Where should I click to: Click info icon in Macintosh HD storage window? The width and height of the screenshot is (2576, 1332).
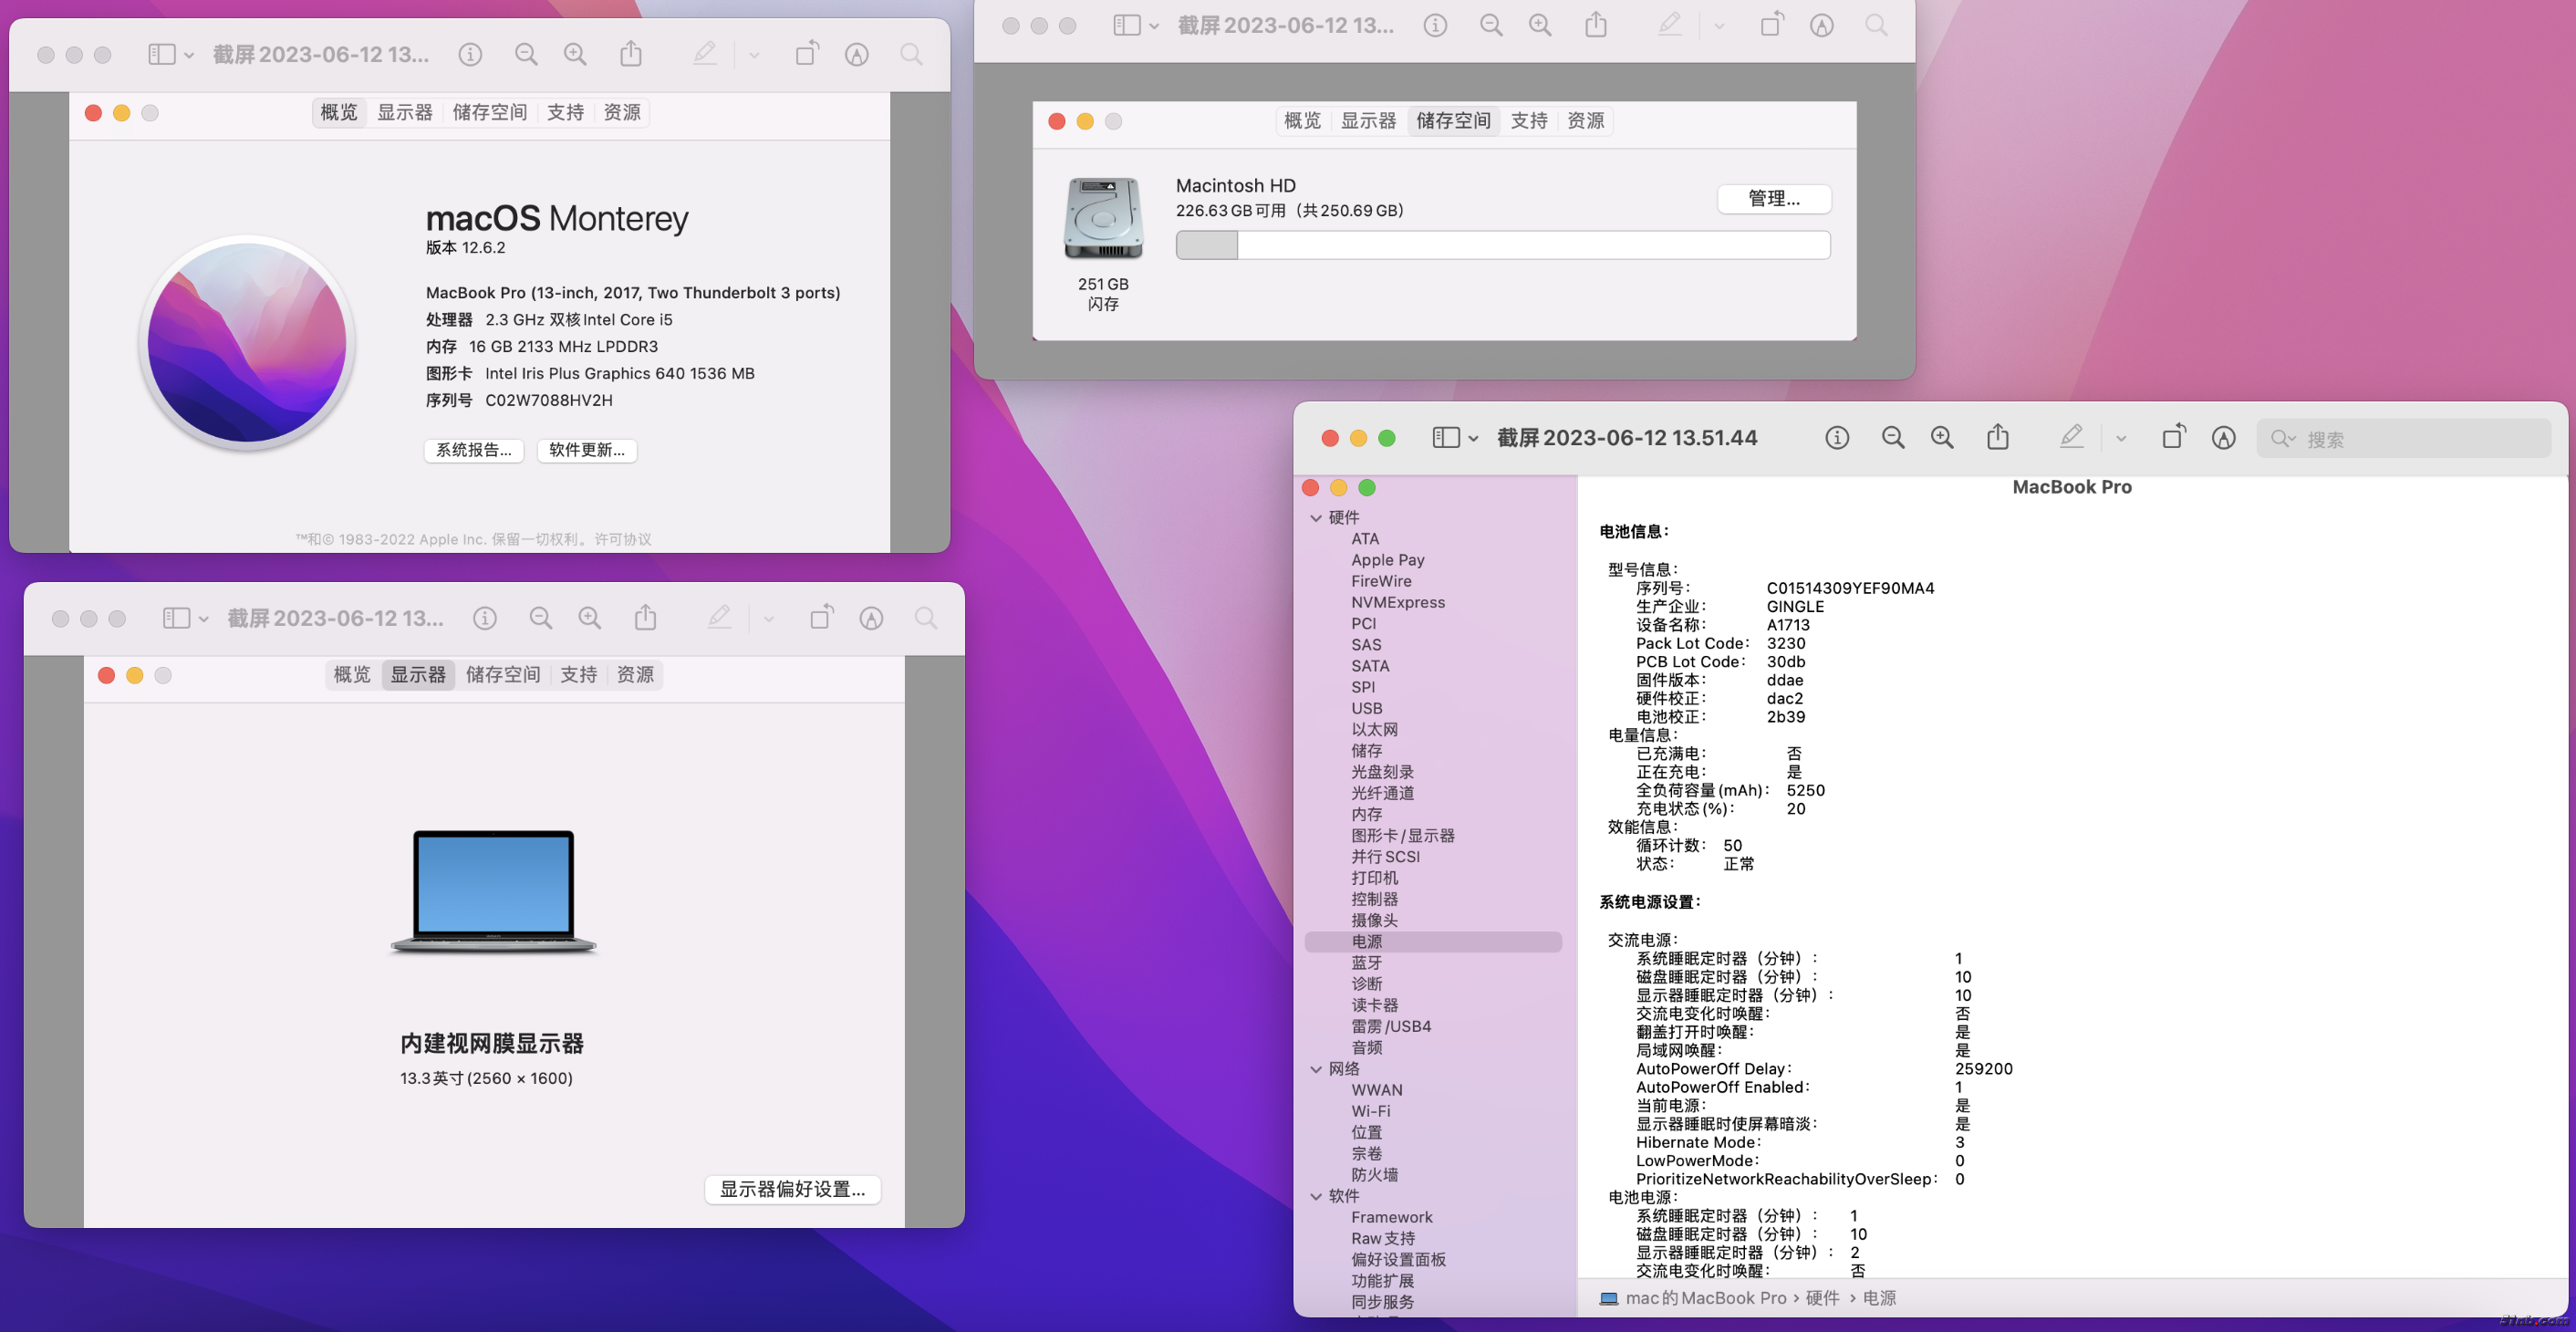point(1435,25)
